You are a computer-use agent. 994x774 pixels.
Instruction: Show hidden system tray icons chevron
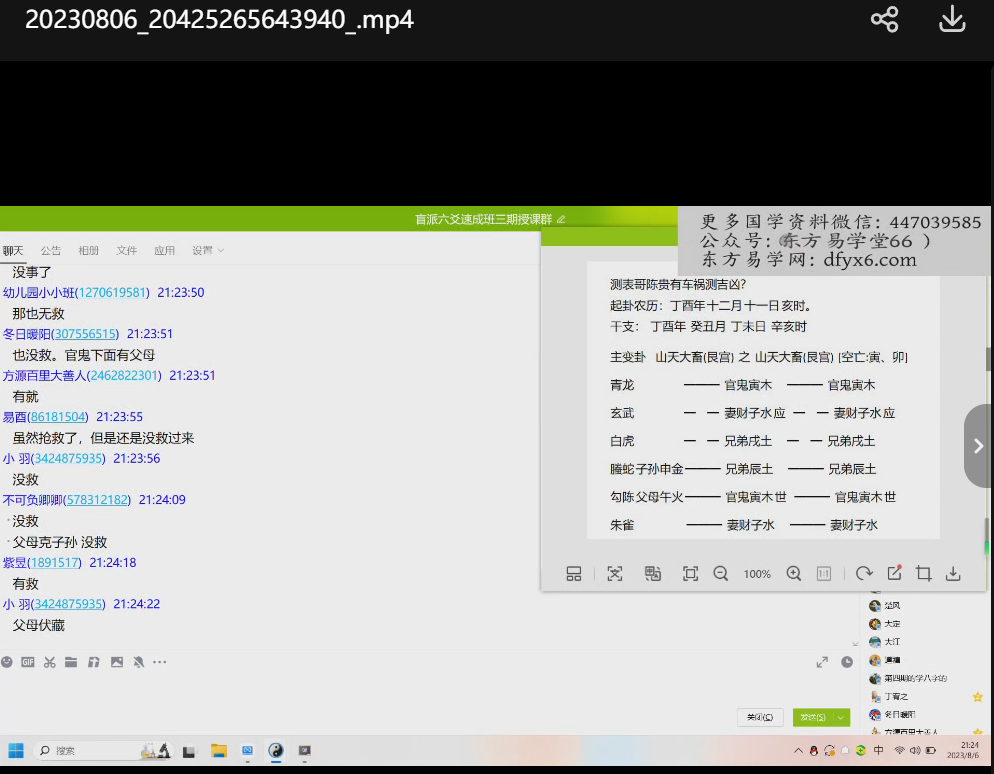(x=798, y=750)
